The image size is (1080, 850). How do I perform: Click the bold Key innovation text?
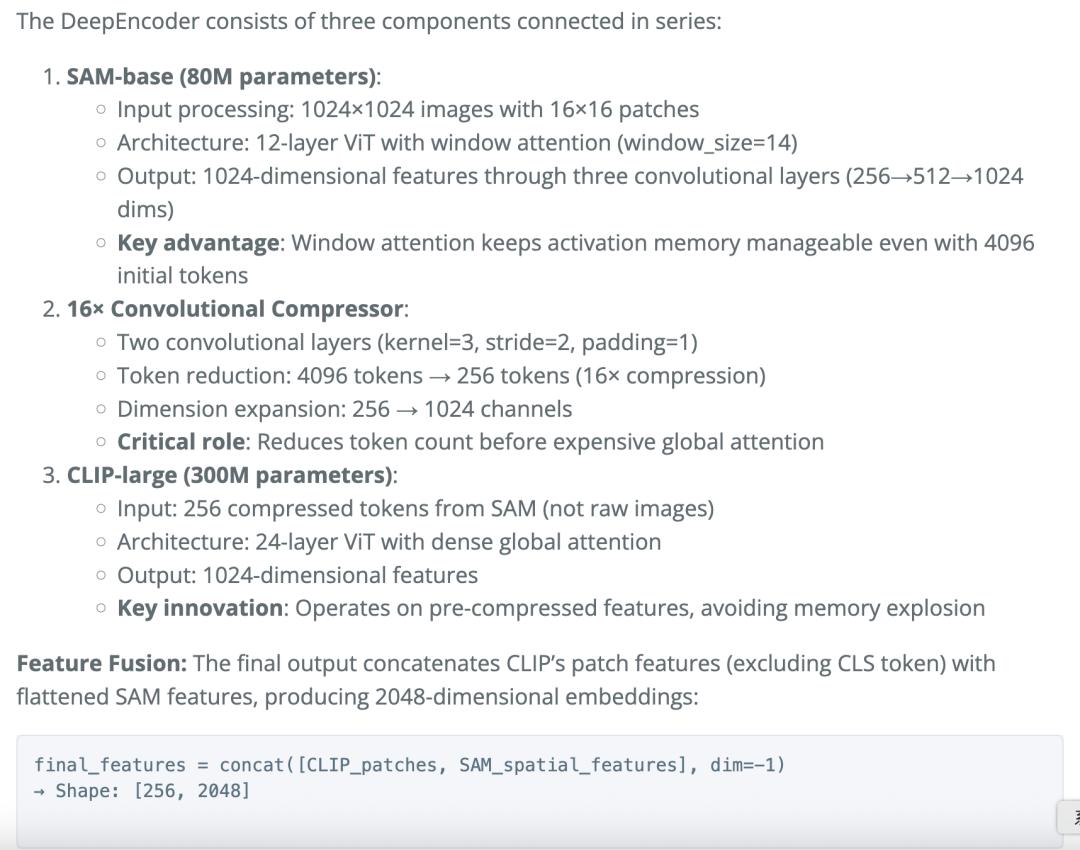click(200, 608)
